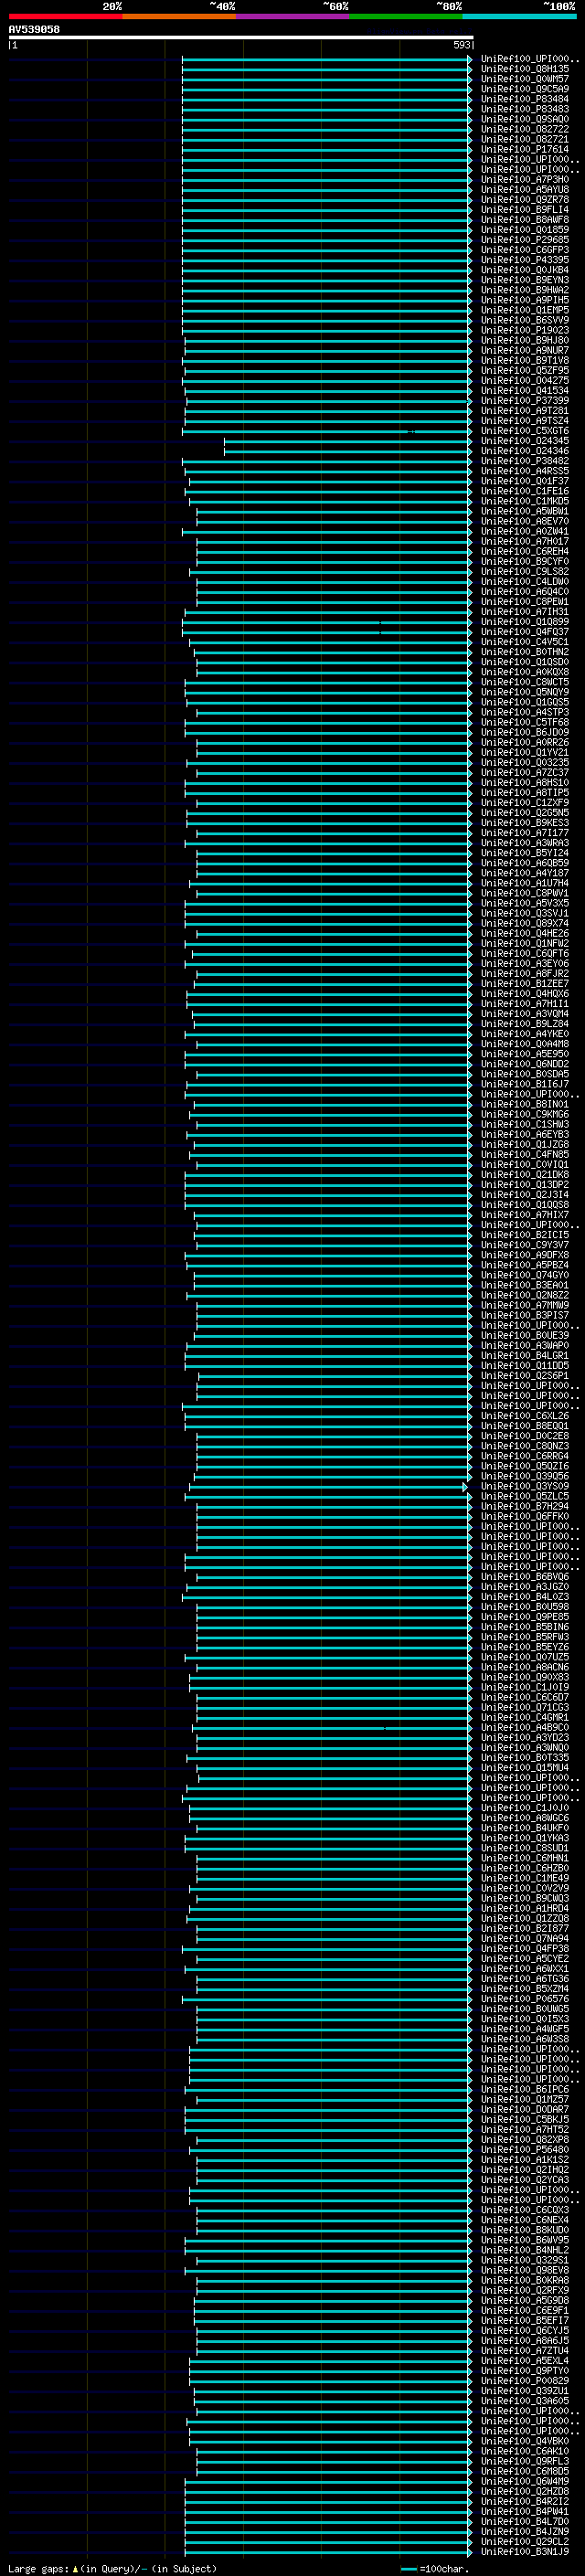Select the UniRef100_Q2S6P1 label
Image resolution: width=585 pixels, height=2576 pixels.
pyautogui.click(x=525, y=1375)
